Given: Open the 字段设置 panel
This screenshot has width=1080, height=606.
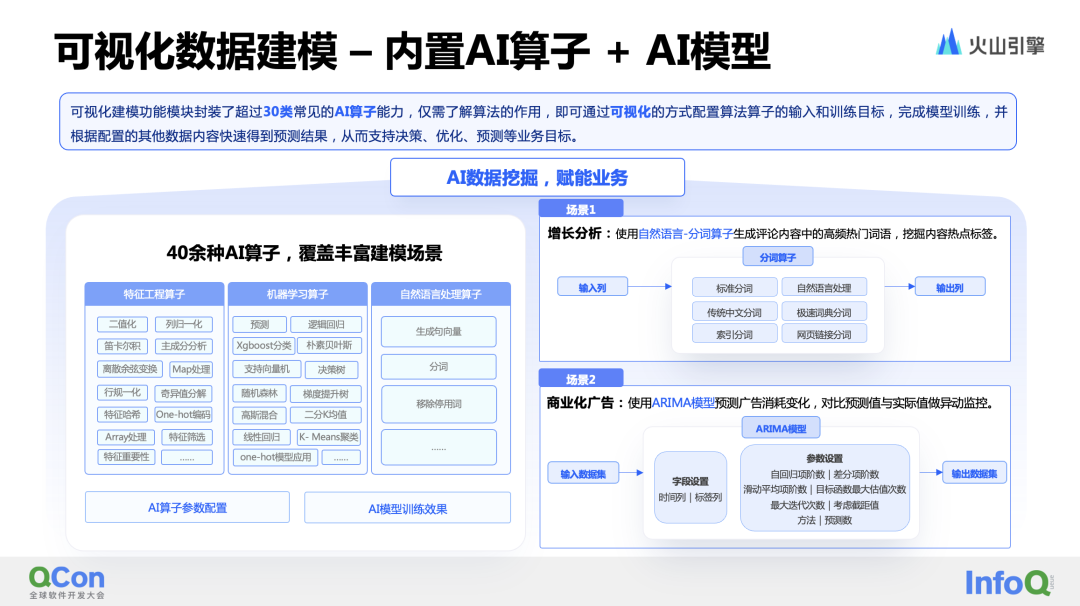Looking at the screenshot, I should (690, 488).
